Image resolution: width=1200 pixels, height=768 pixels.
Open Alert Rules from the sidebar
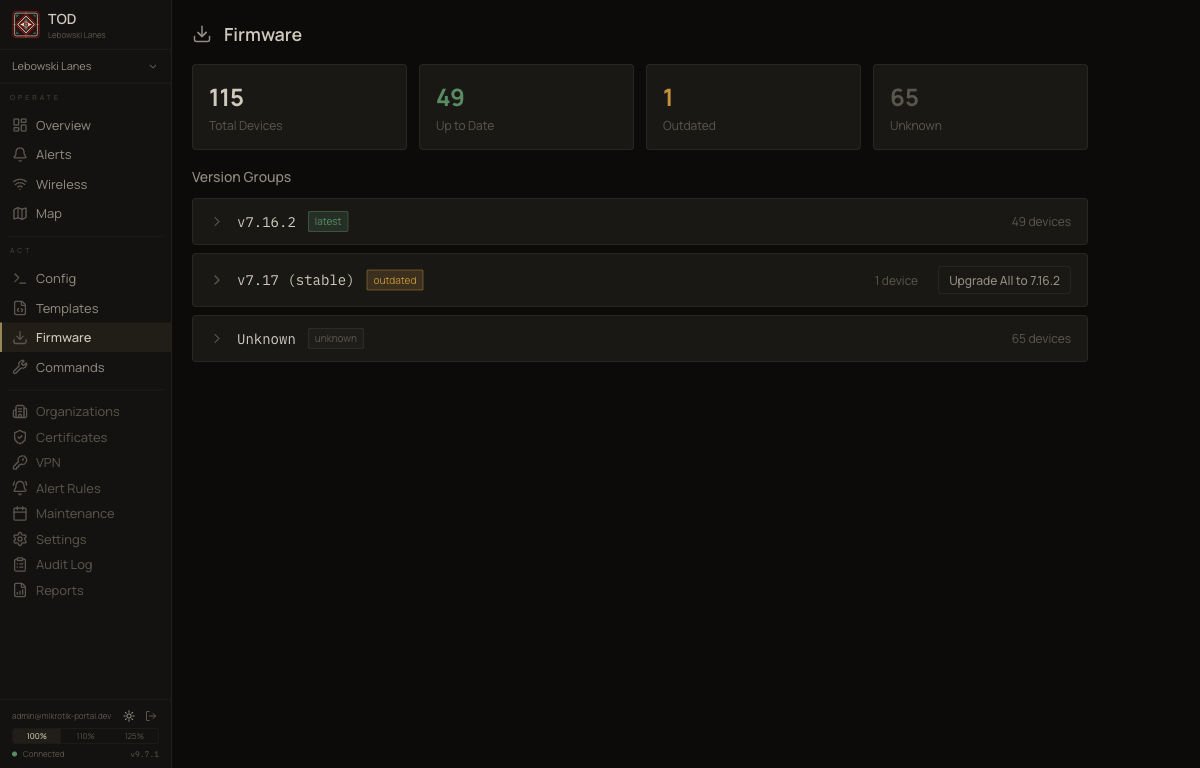click(68, 488)
